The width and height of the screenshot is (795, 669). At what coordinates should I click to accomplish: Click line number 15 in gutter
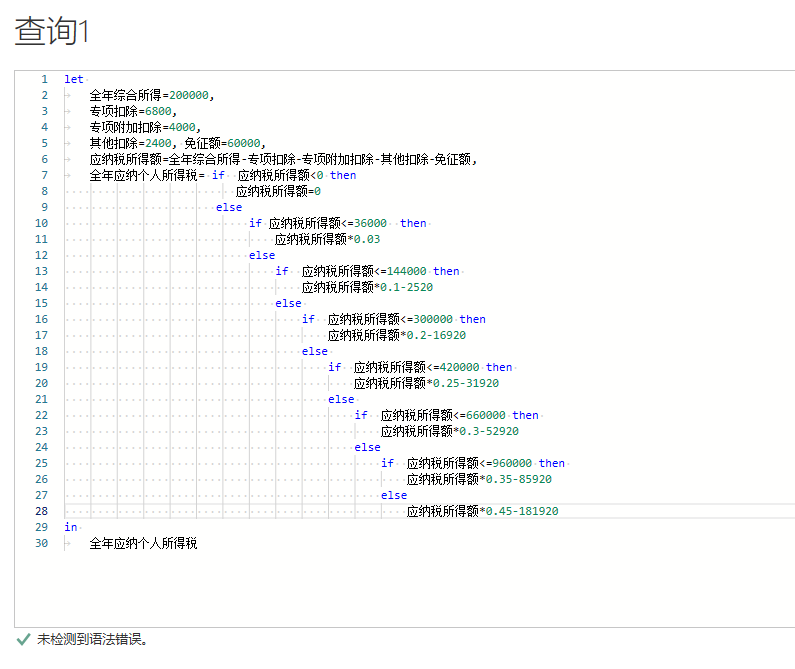(42, 303)
